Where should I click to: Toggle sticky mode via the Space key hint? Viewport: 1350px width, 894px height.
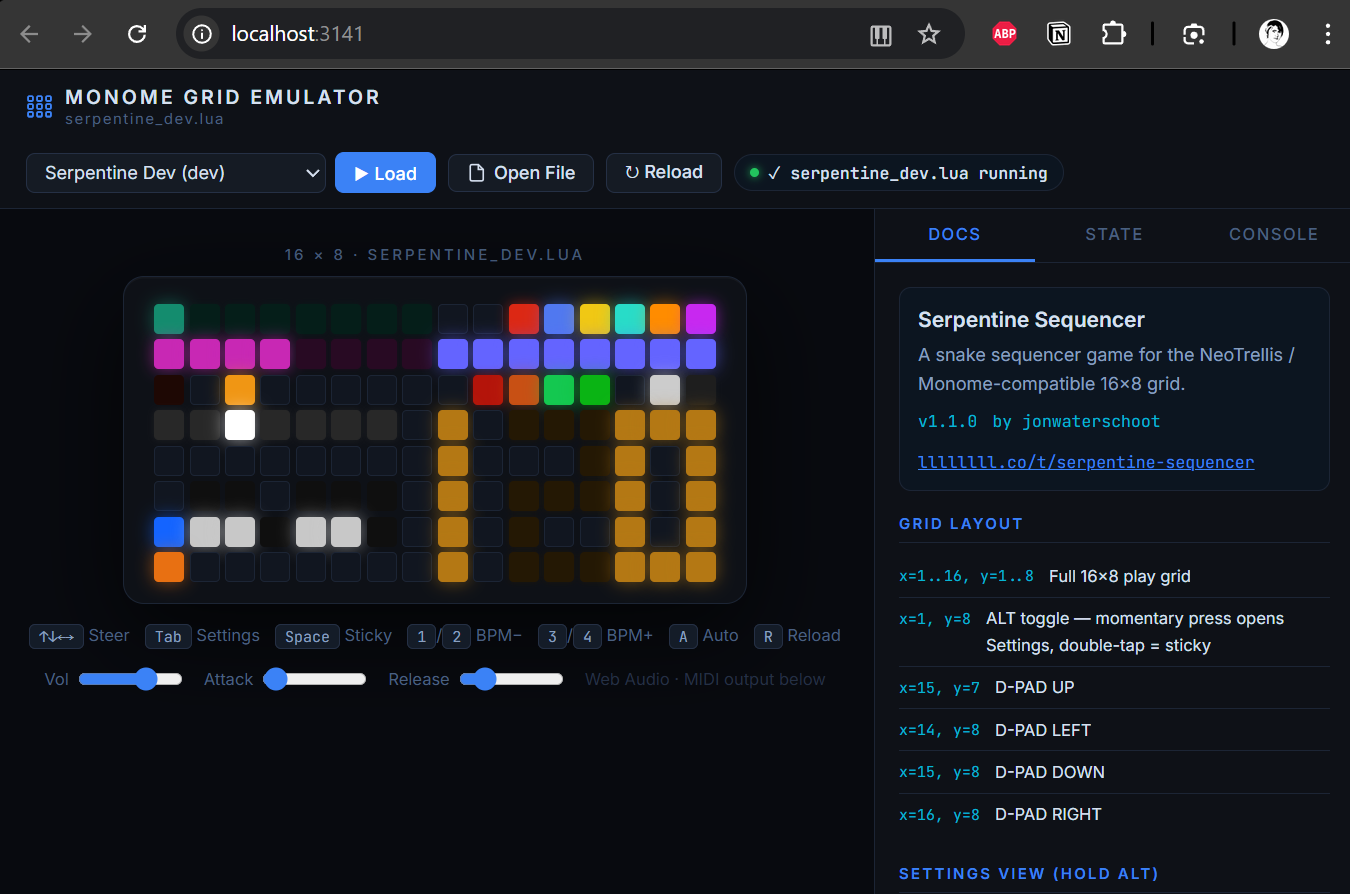point(307,636)
